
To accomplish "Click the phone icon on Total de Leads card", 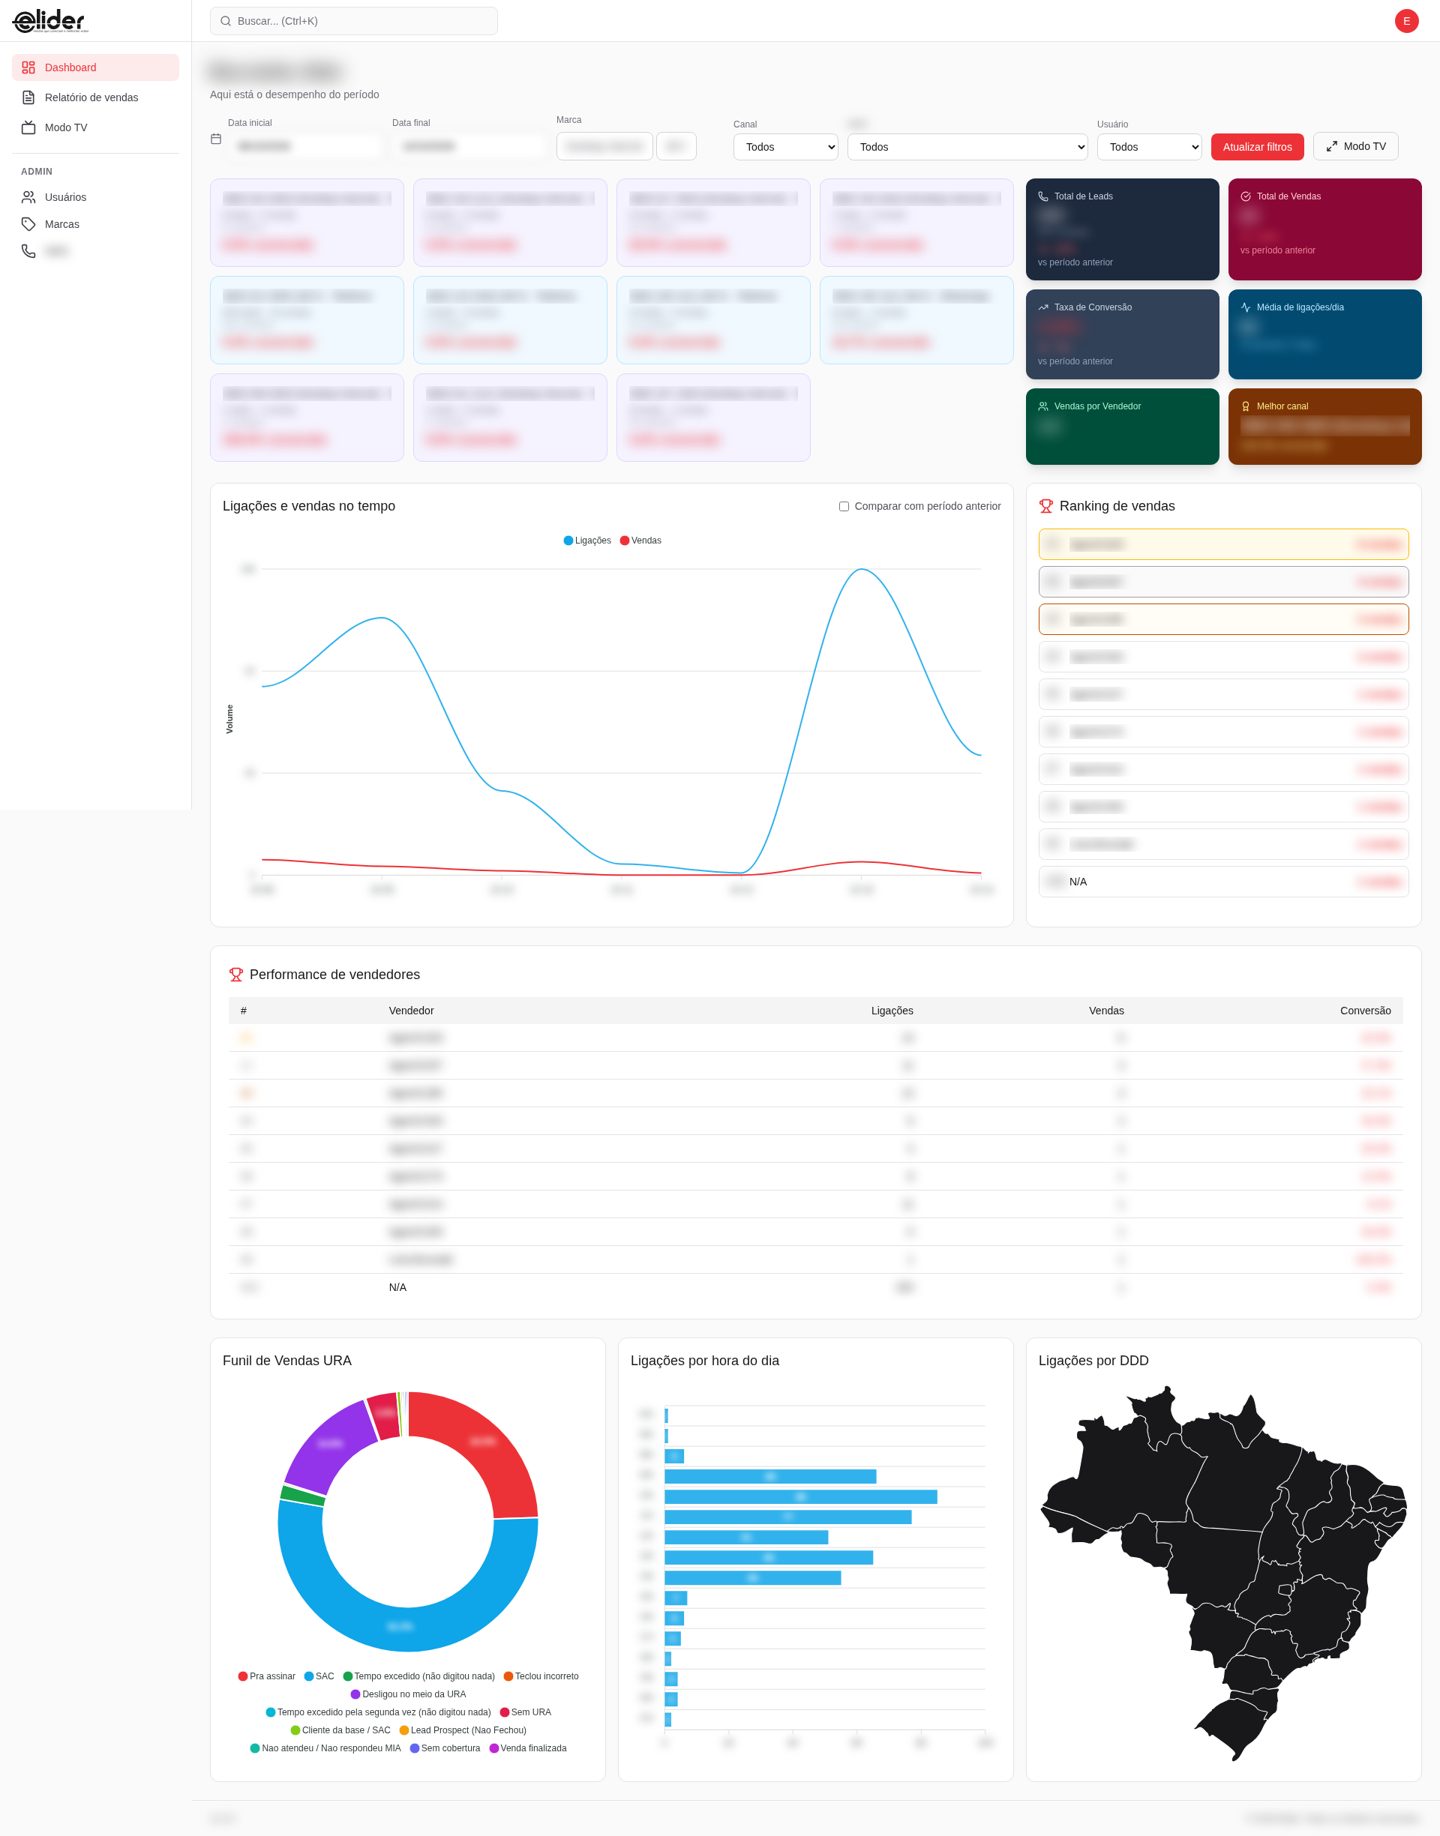I will (1043, 197).
